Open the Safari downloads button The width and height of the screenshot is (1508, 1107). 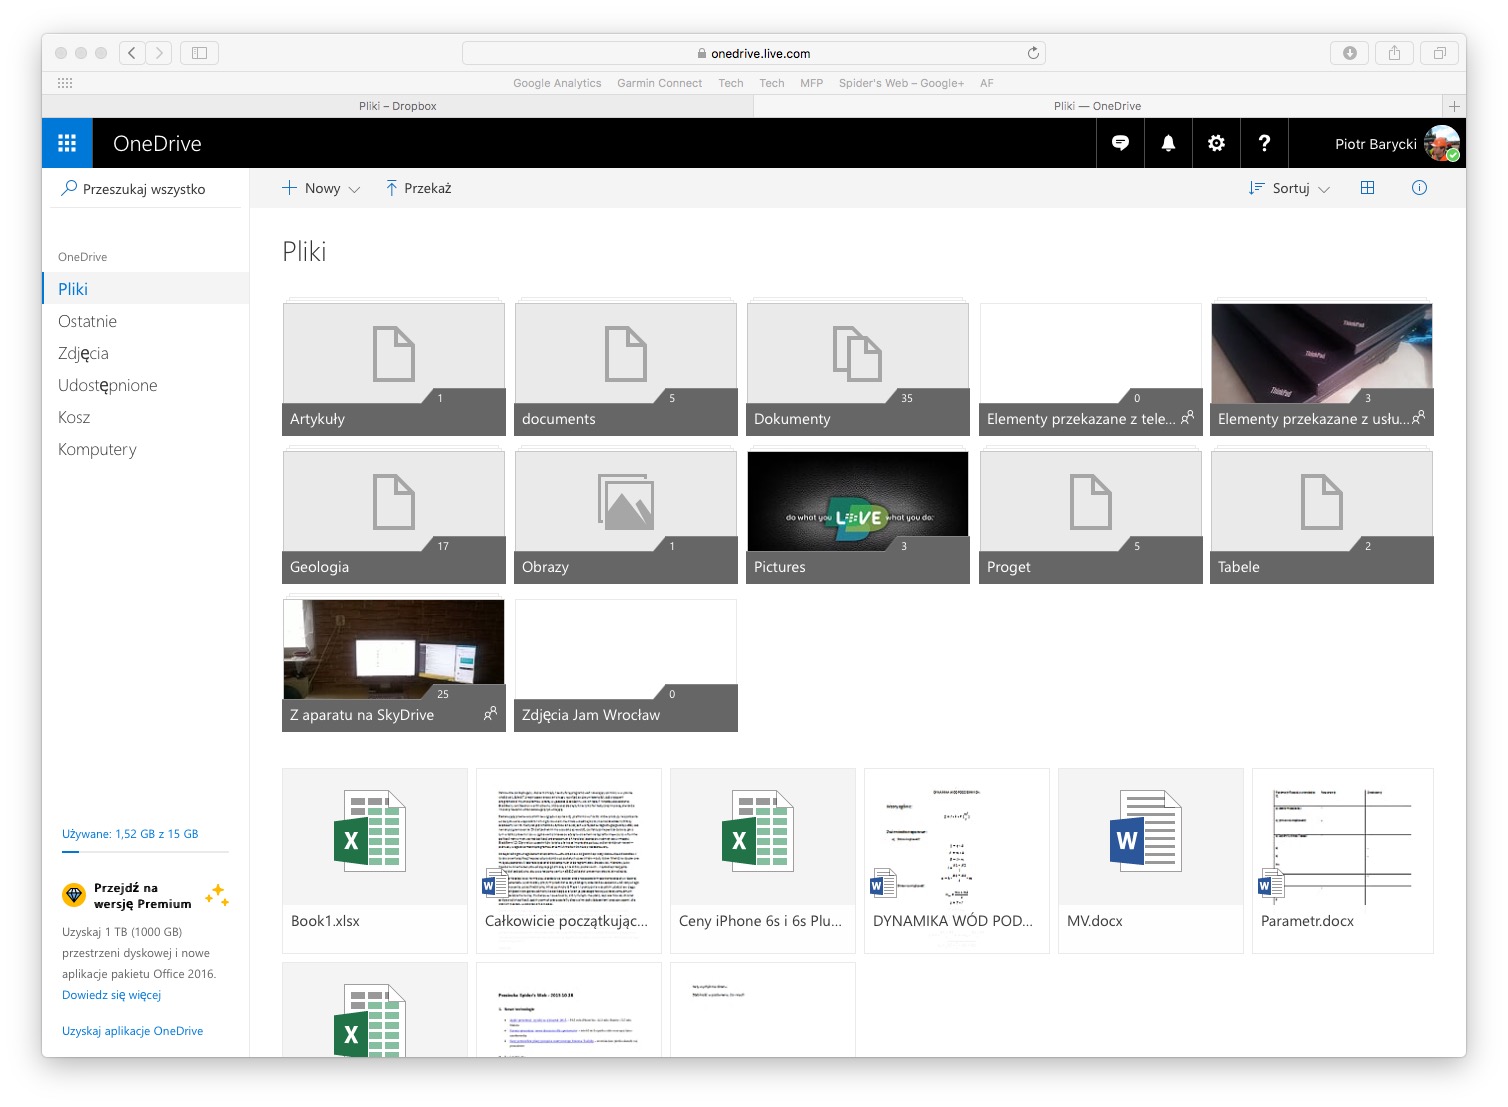pyautogui.click(x=1349, y=53)
